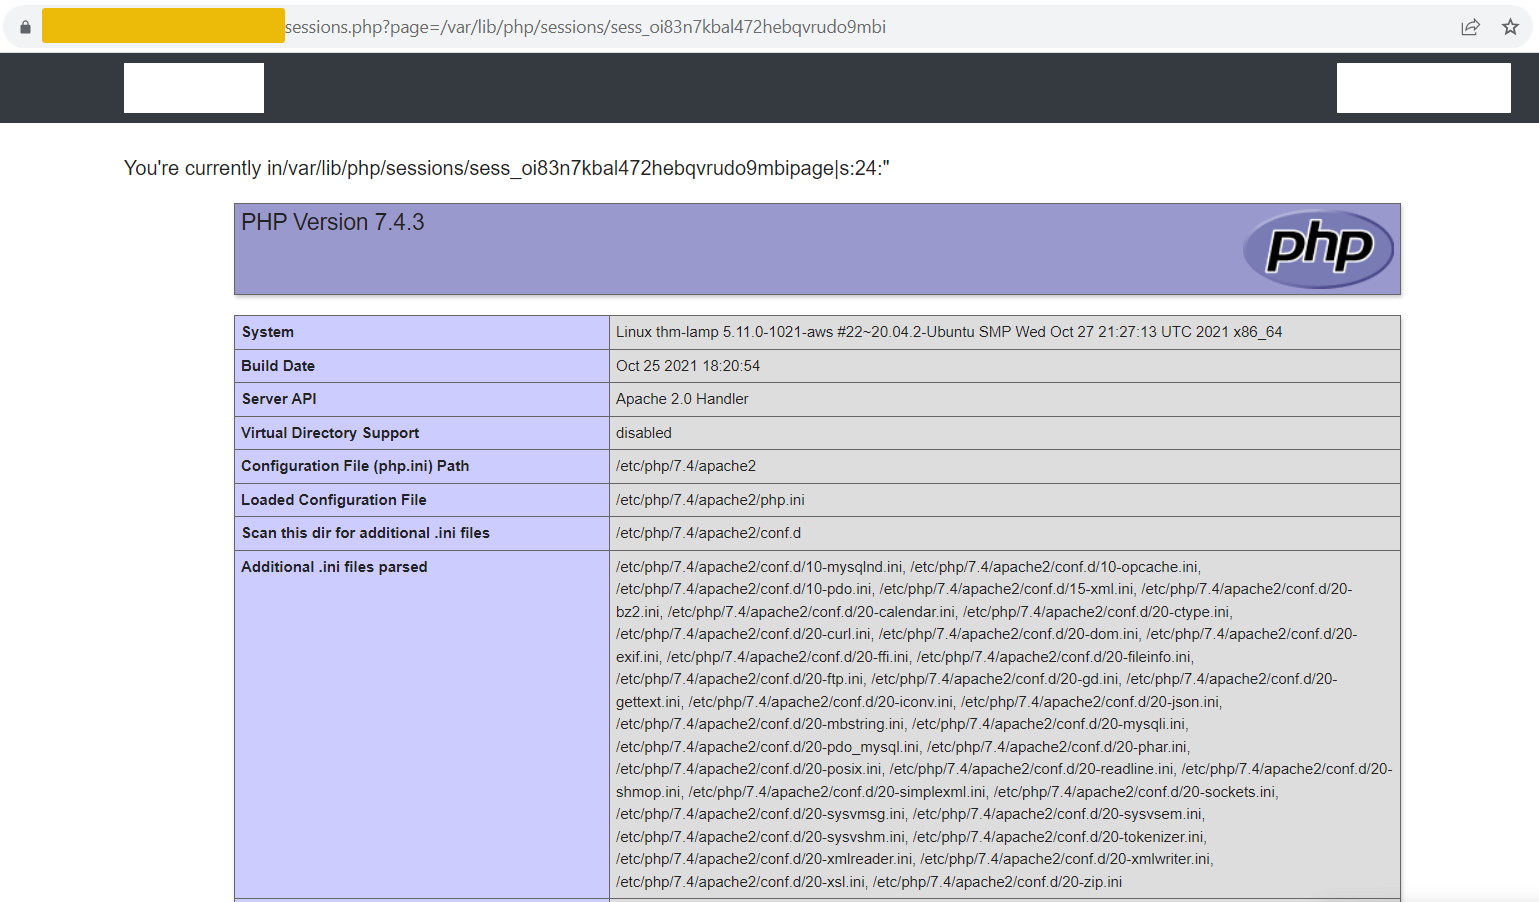1539x902 pixels.
Task: Click the yellow redacted block in the address bar
Action: [163, 26]
